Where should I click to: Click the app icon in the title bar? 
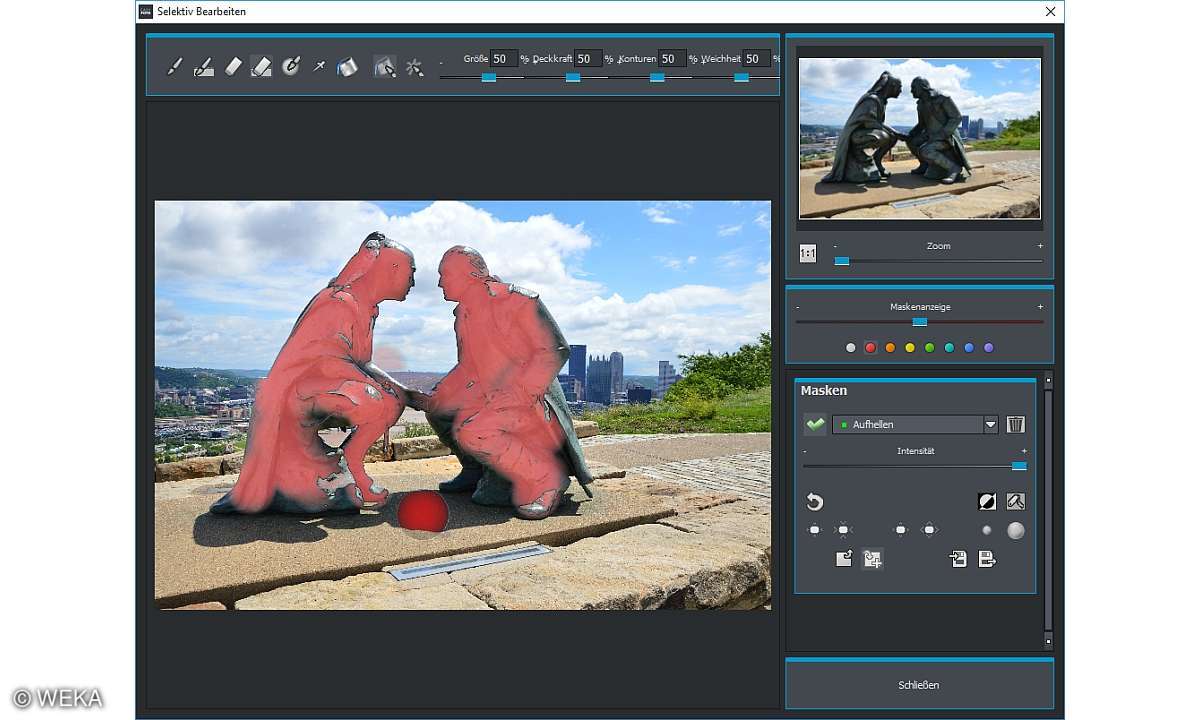coord(146,11)
